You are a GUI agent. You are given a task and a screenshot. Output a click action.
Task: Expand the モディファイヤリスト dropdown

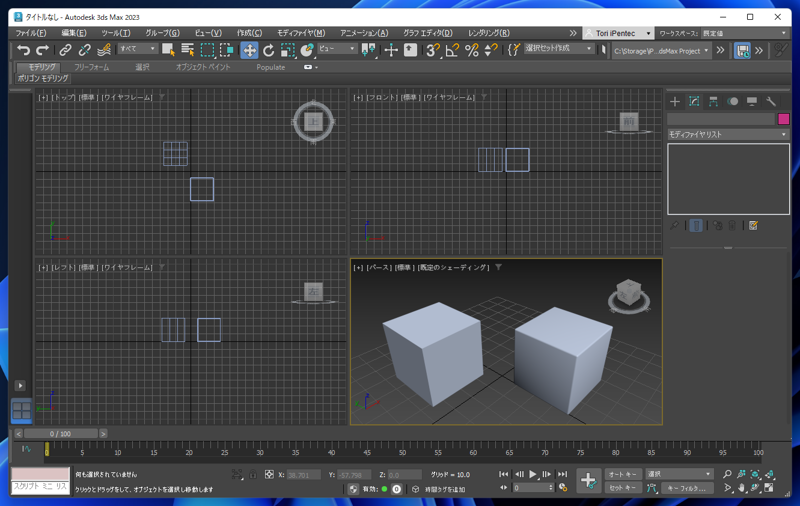pos(728,134)
